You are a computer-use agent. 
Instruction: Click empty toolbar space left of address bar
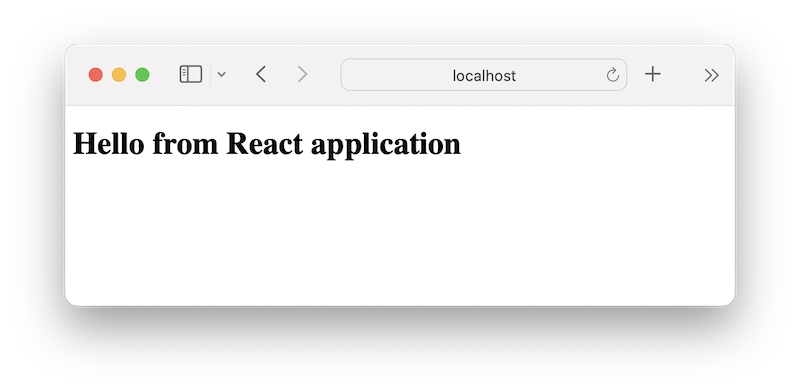[x=324, y=75]
